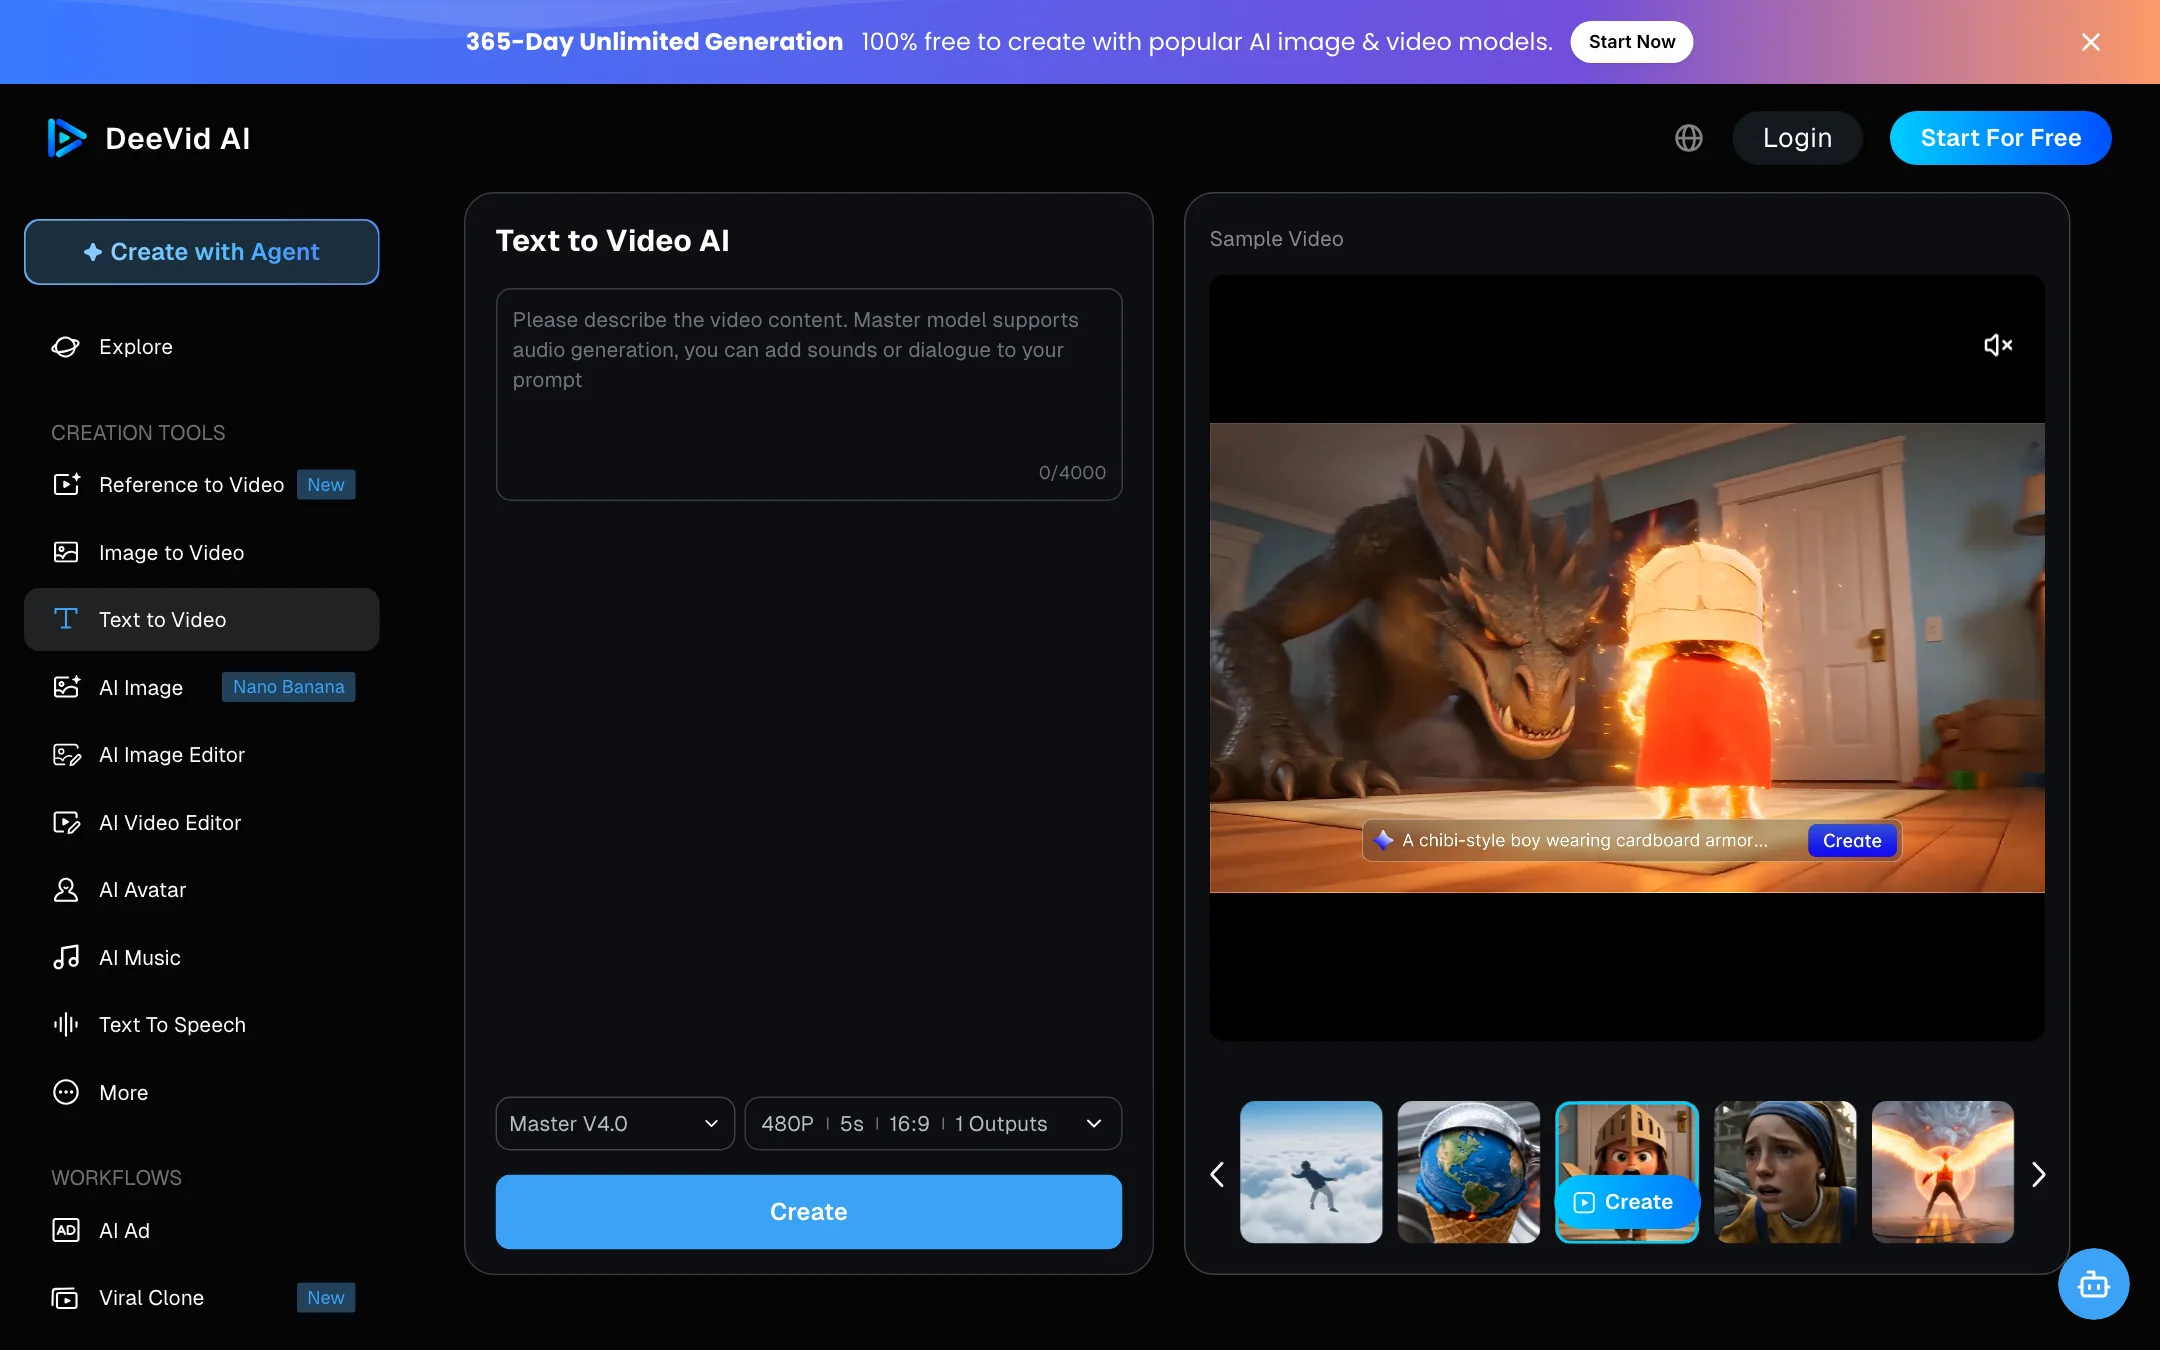Open the Text to Video menu label
The image size is (2160, 1350).
pos(162,620)
